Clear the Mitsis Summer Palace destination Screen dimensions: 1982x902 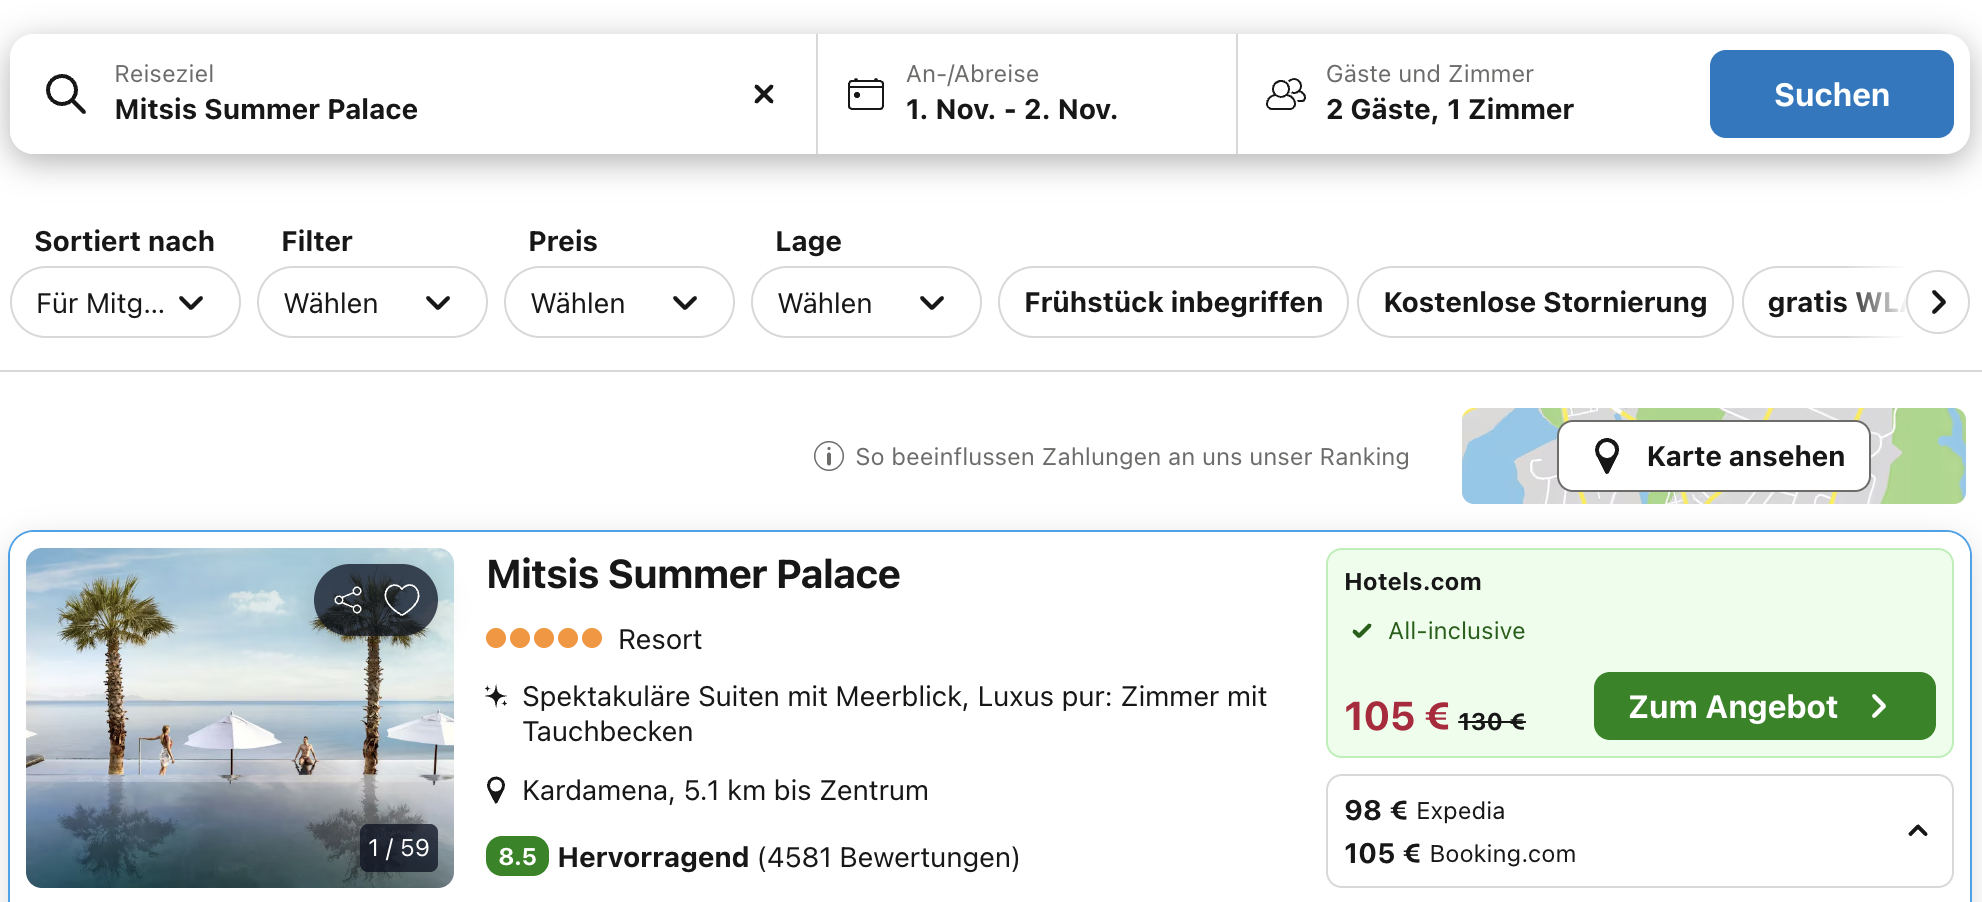763,94
